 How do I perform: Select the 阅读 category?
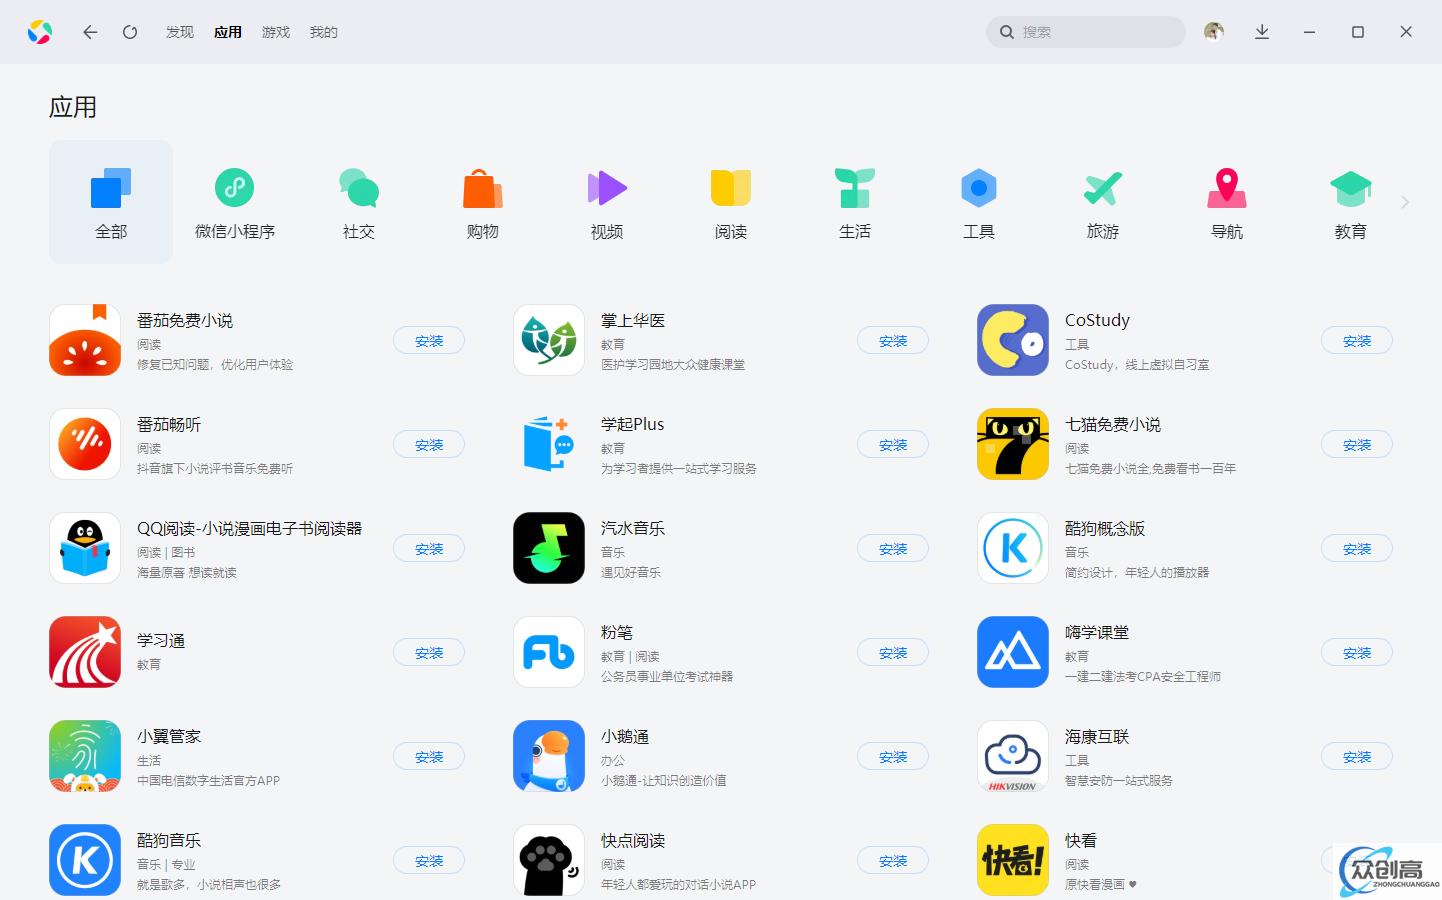click(x=731, y=202)
